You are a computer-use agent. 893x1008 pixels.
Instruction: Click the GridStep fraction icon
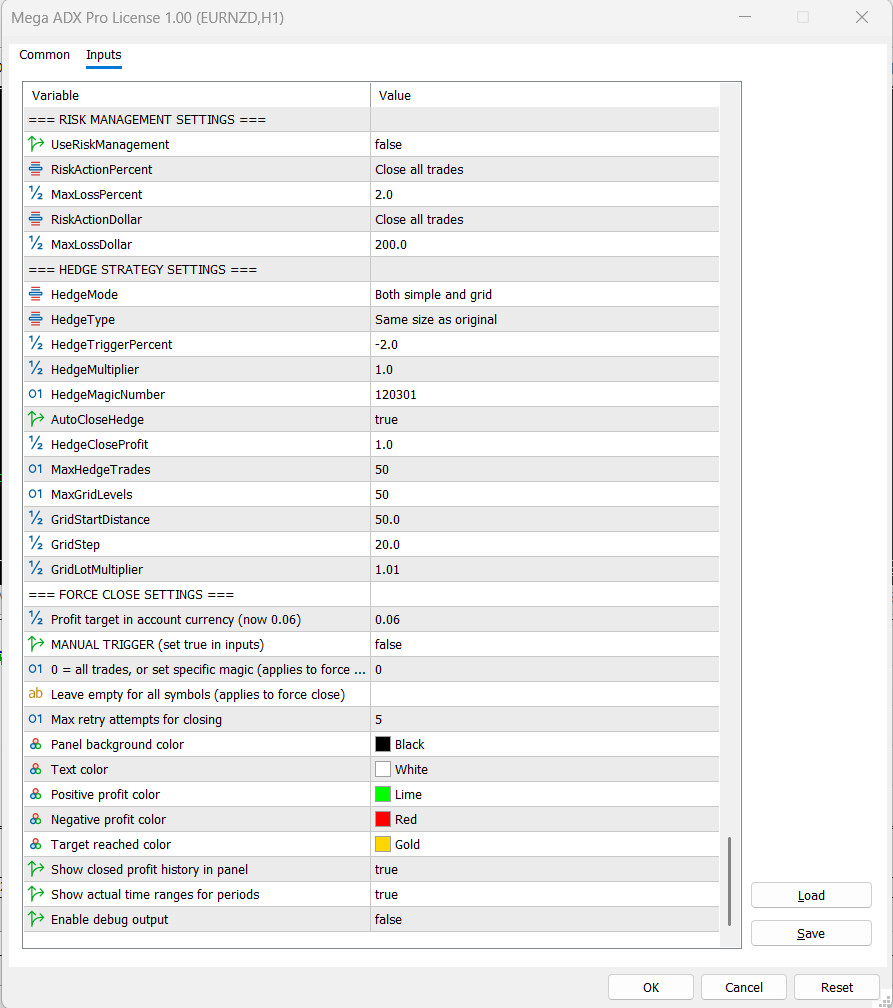(x=36, y=544)
